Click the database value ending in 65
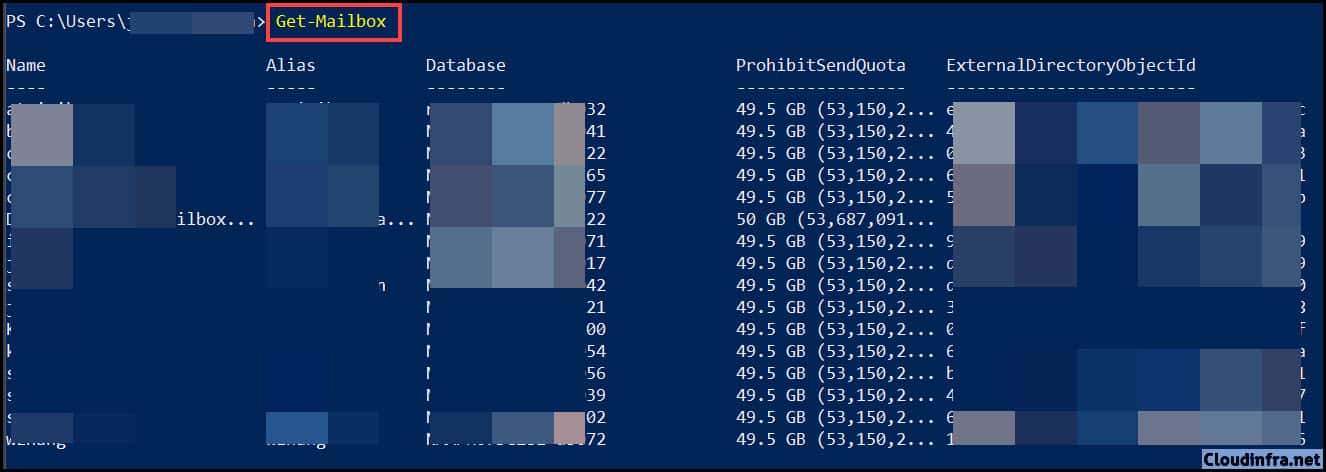1326x472 pixels. coord(516,175)
